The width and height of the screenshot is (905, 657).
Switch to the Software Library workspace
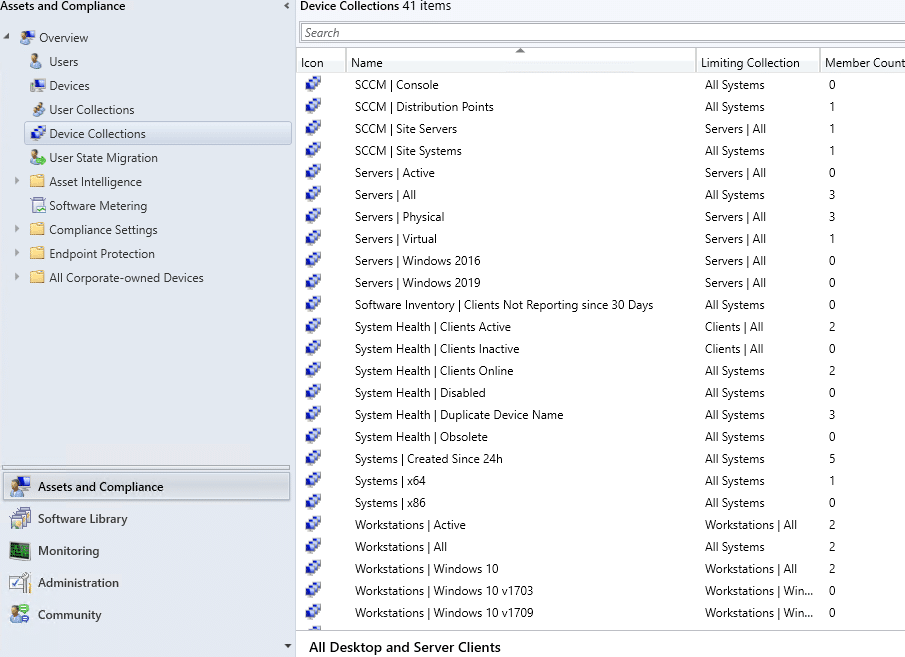click(x=22, y=518)
